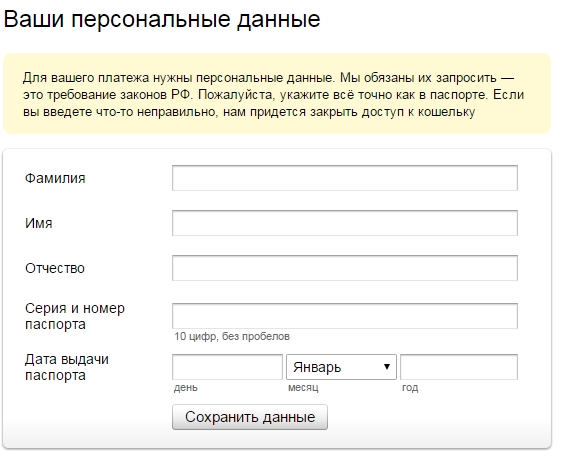Click the Имя label text
576x462 pixels.
point(39,223)
